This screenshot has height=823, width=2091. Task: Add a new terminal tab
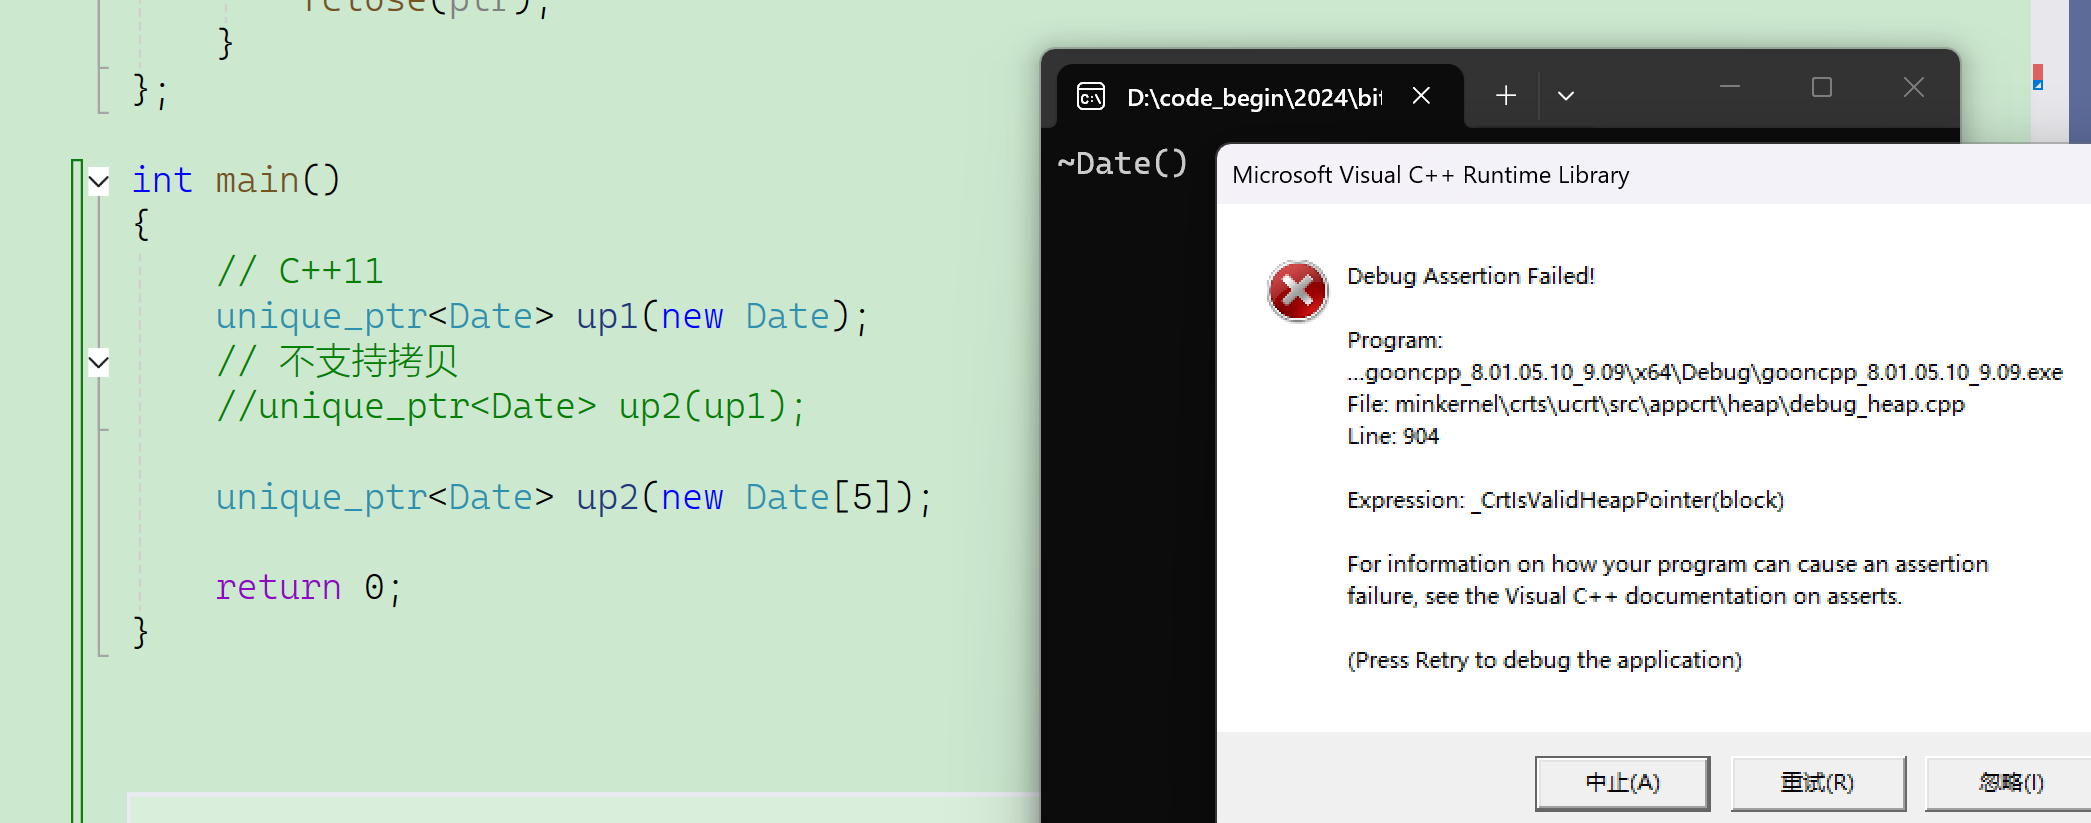1506,95
